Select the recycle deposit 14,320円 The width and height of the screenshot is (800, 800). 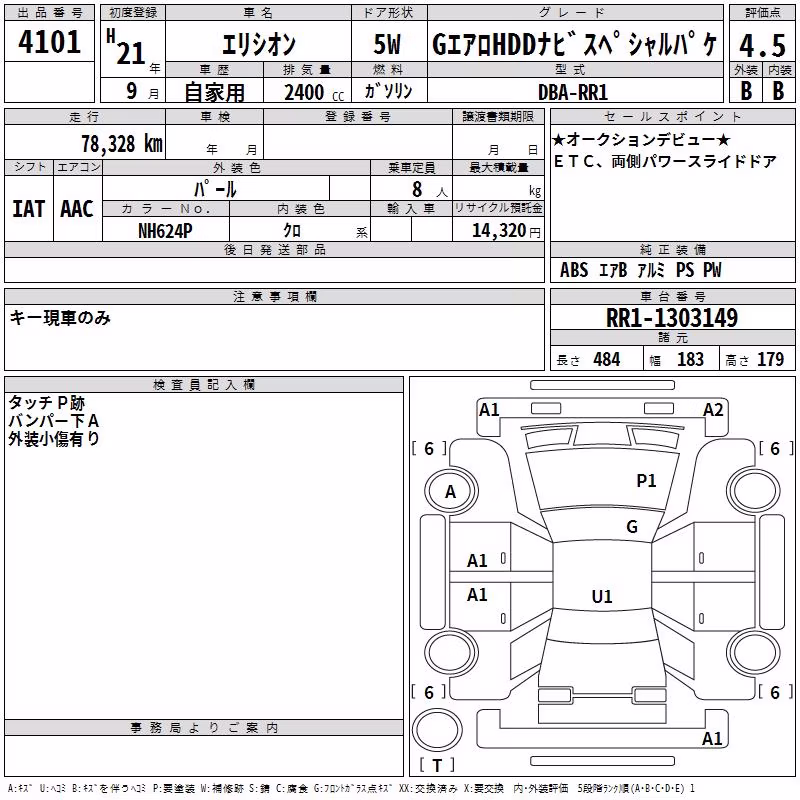click(506, 231)
